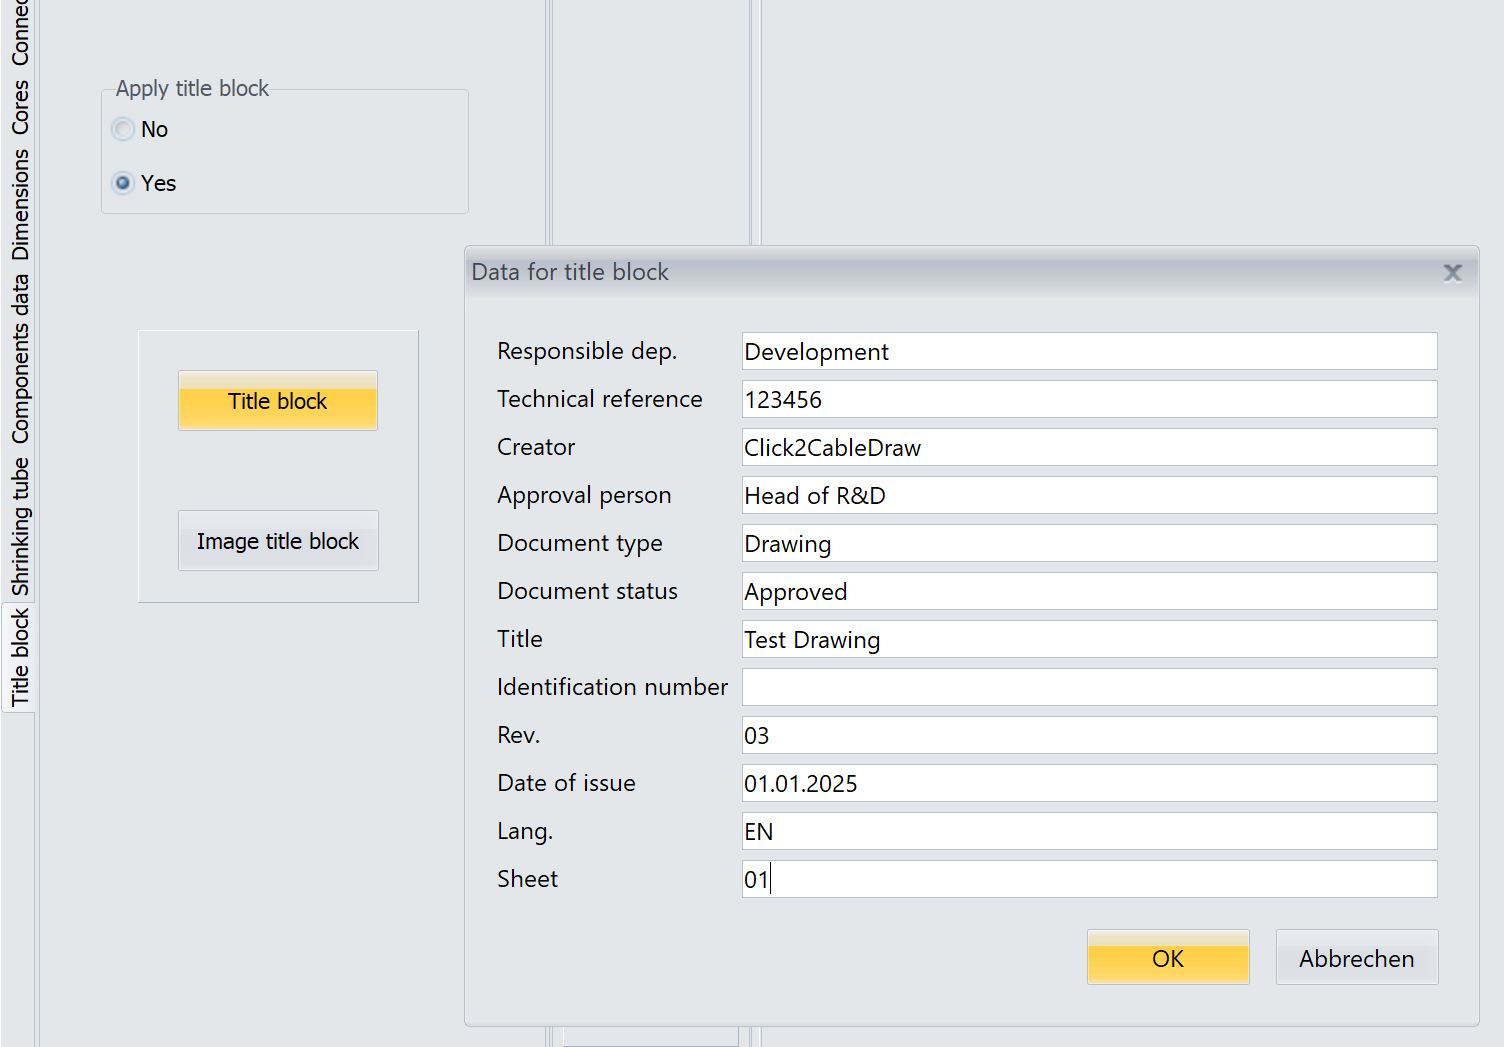This screenshot has height=1047, width=1504.
Task: Cancel with the Abbrechen button
Action: 1356,958
